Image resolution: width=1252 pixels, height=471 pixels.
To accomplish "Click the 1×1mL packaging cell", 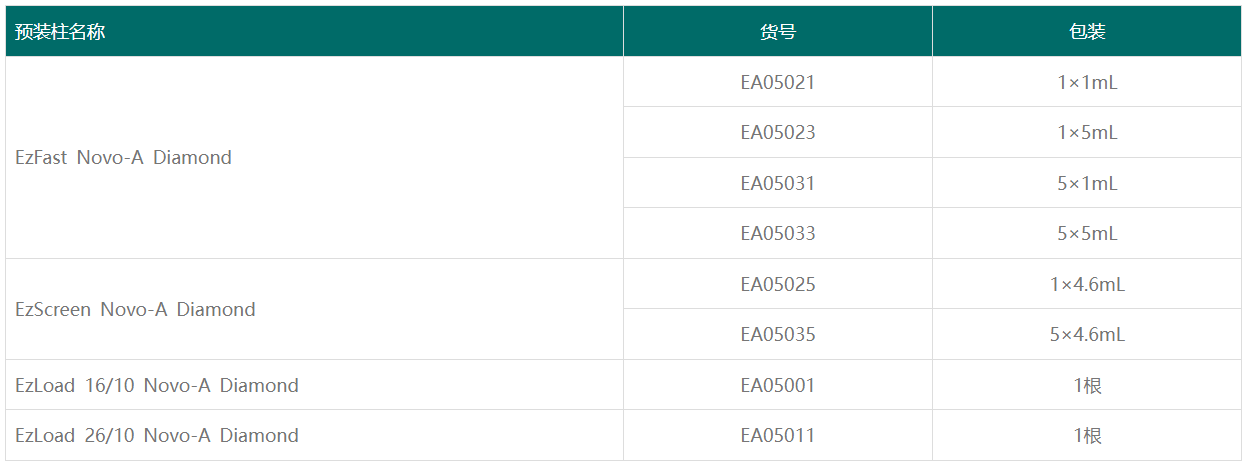I will point(1087,83).
